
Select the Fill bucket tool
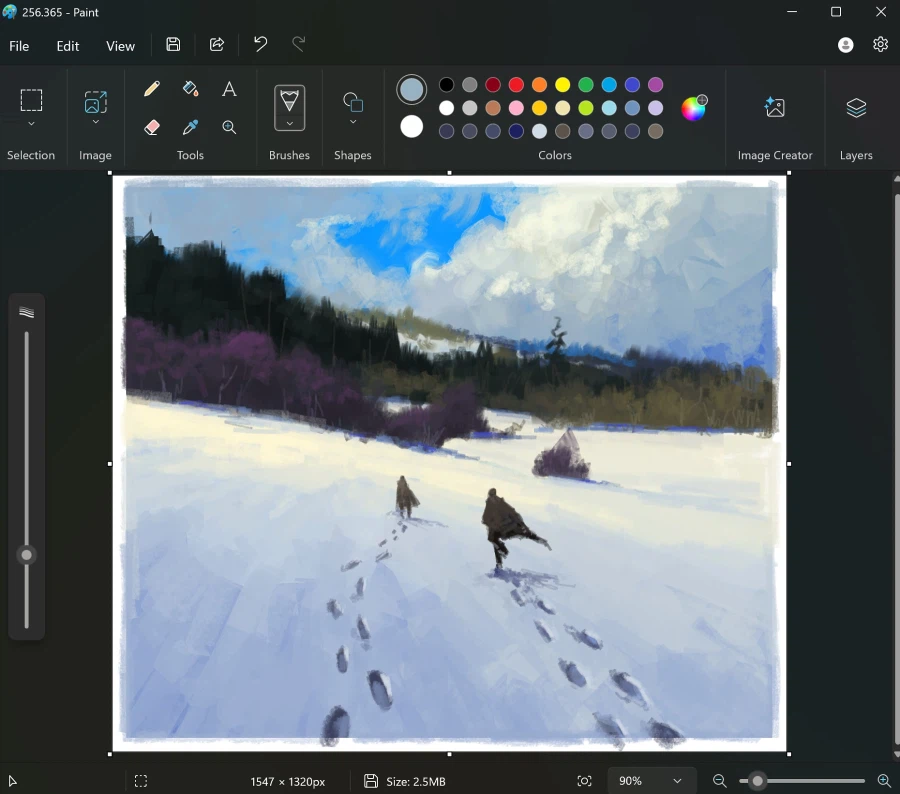pyautogui.click(x=190, y=89)
